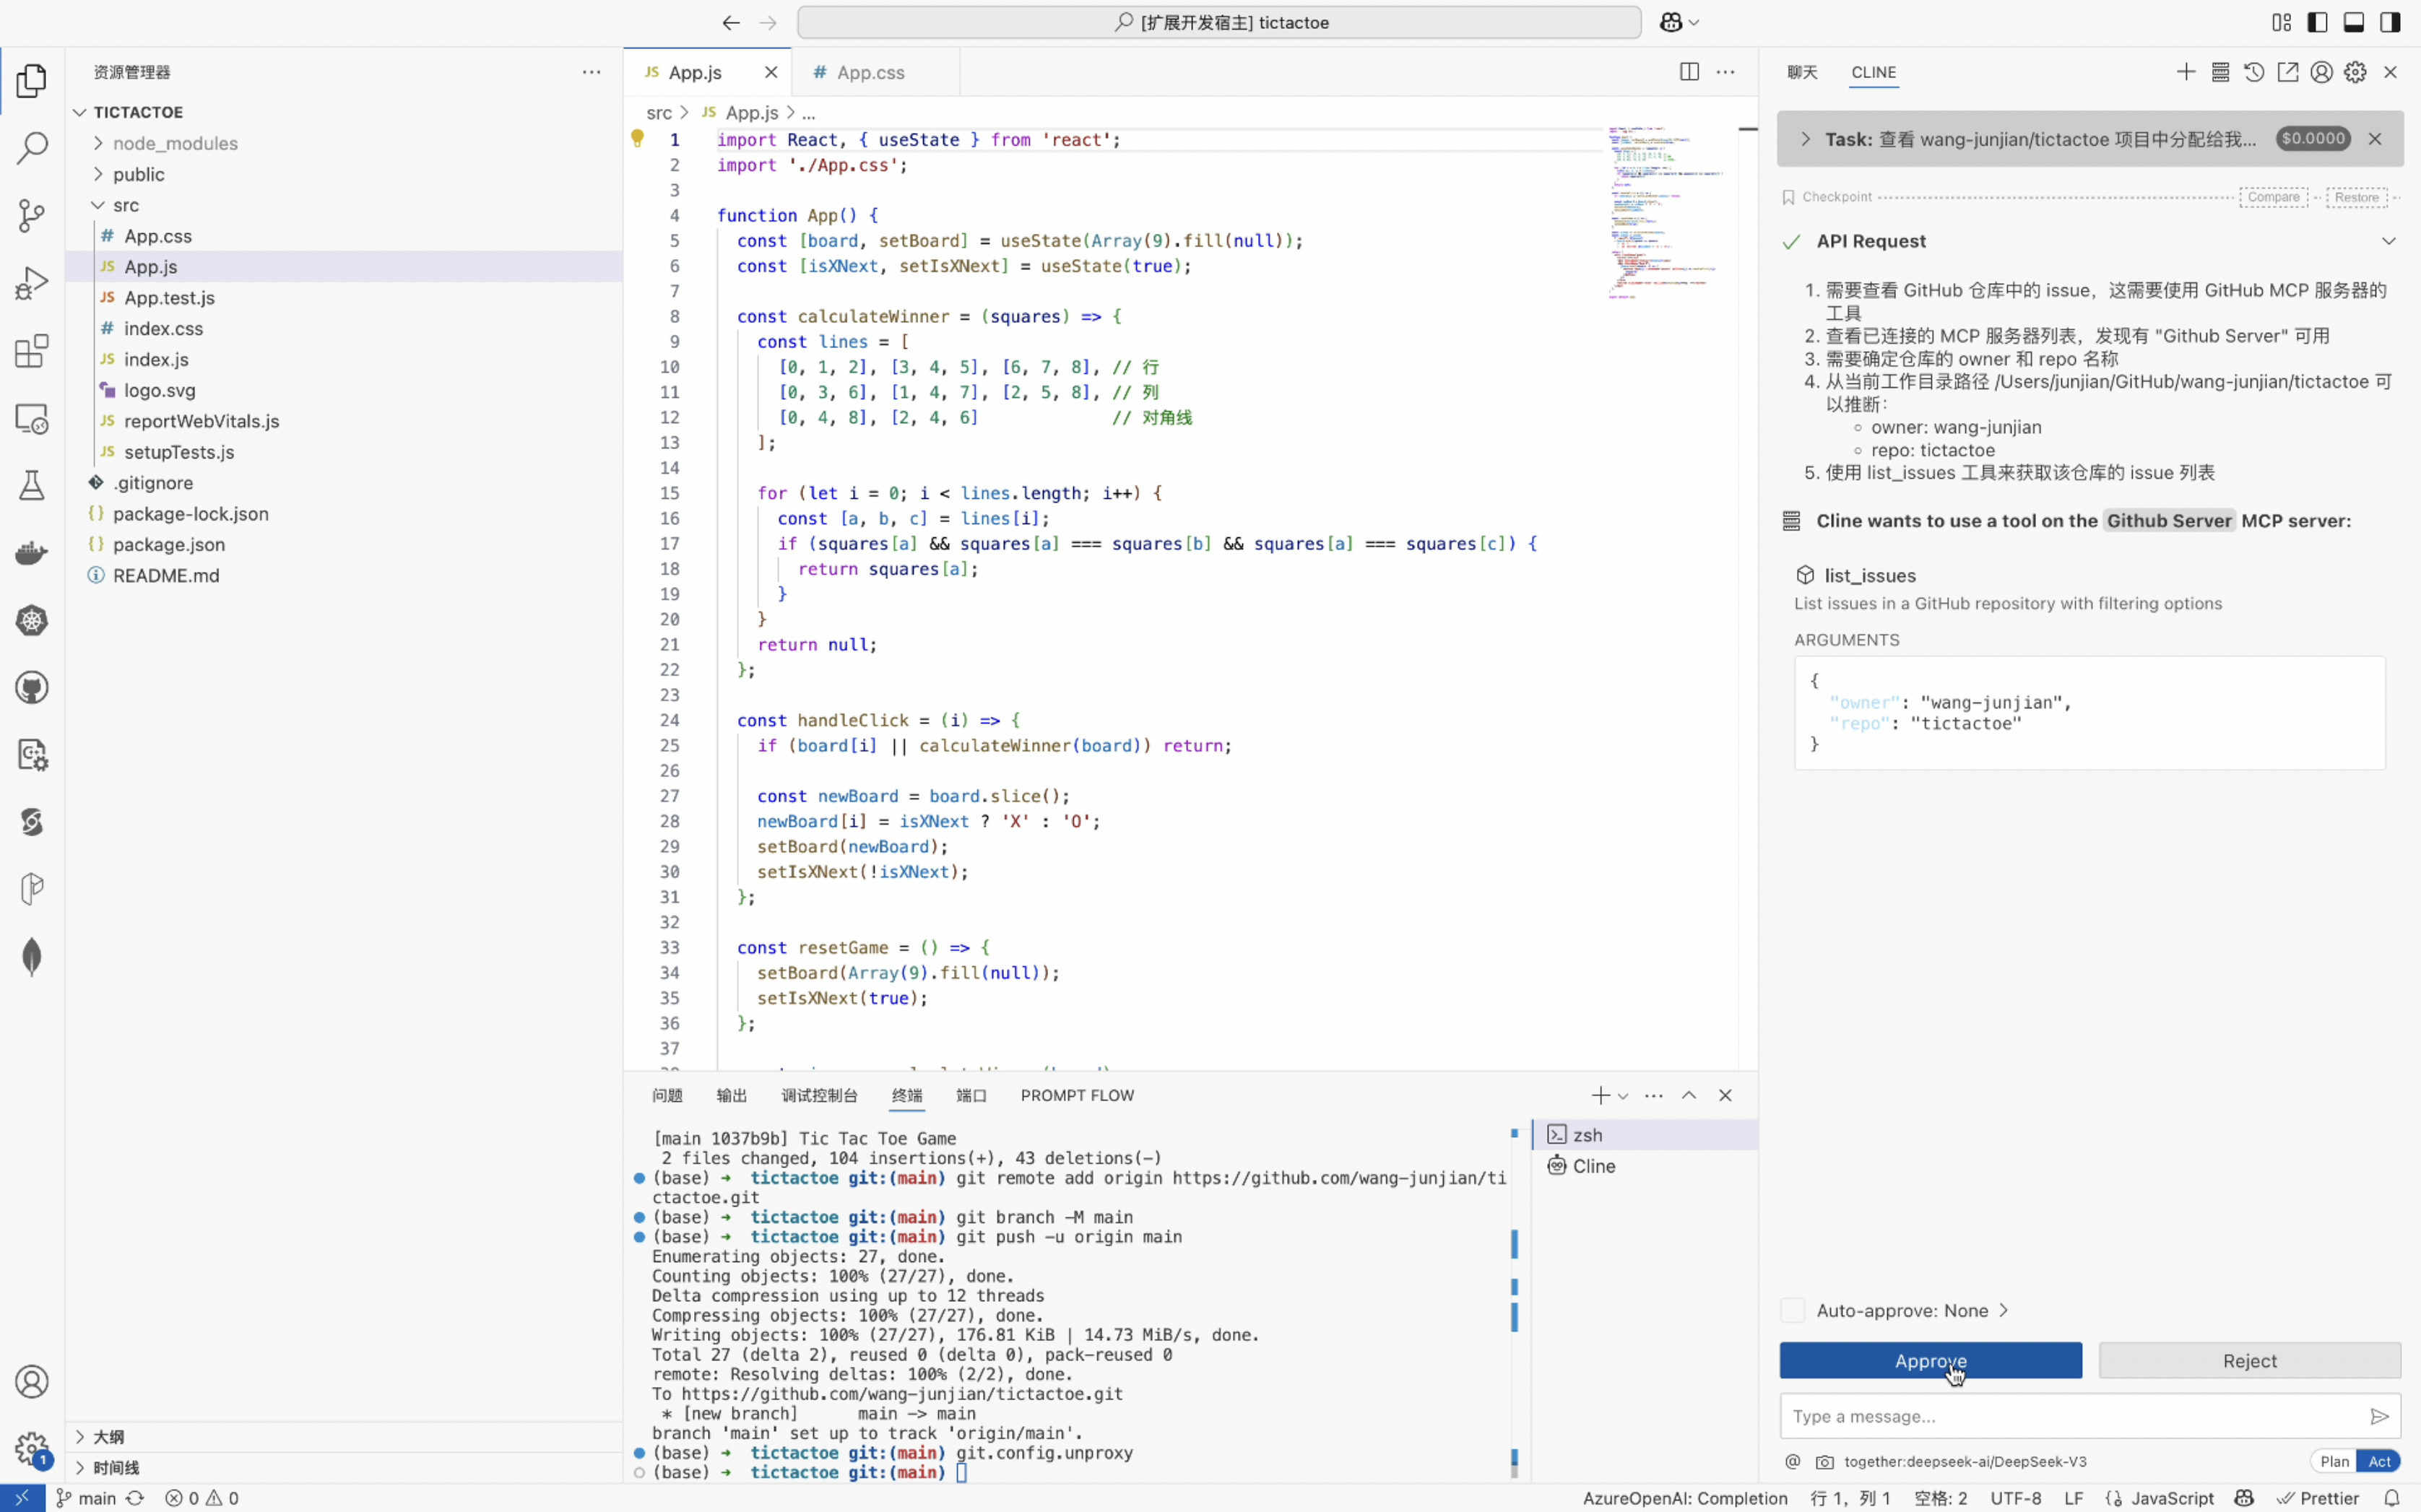Open the Source Control view
Viewport: 2421px width, 1512px height.
click(32, 215)
